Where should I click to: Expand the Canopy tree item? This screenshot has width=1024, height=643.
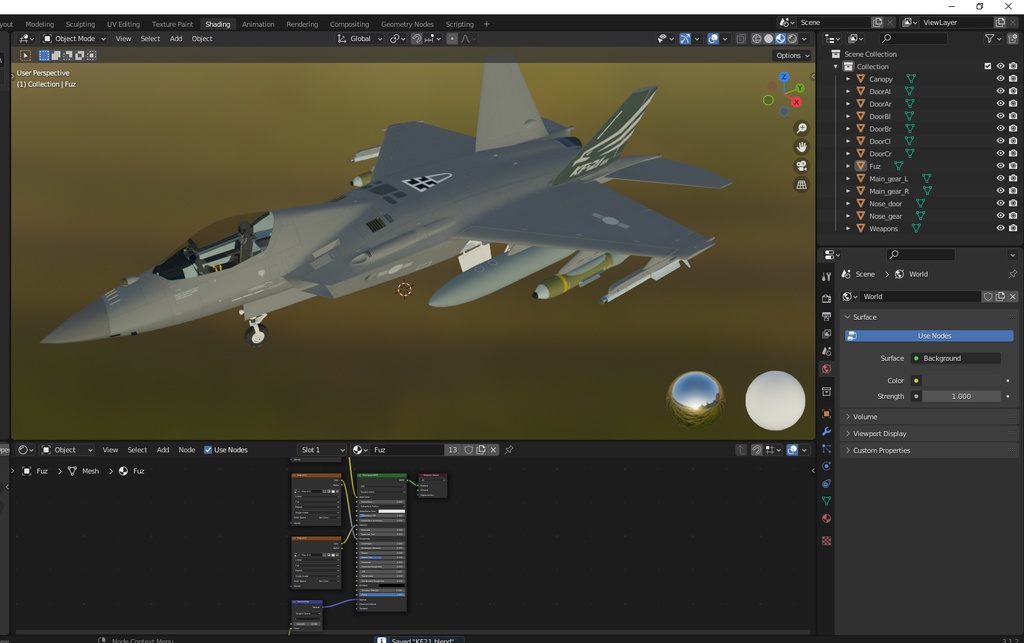(x=848, y=79)
